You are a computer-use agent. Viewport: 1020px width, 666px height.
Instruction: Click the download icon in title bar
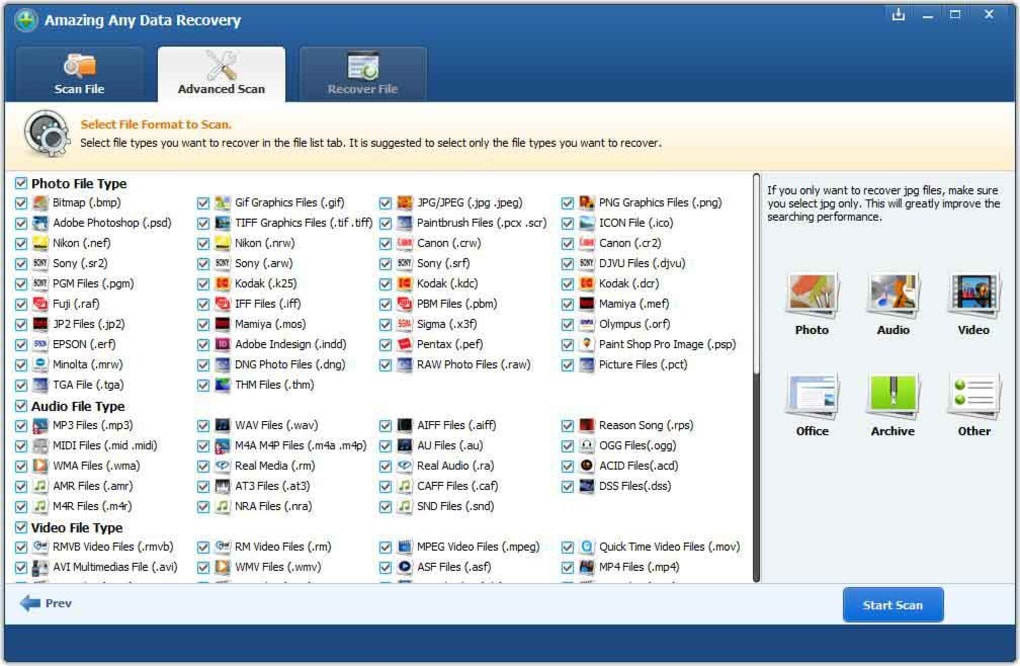tap(897, 14)
